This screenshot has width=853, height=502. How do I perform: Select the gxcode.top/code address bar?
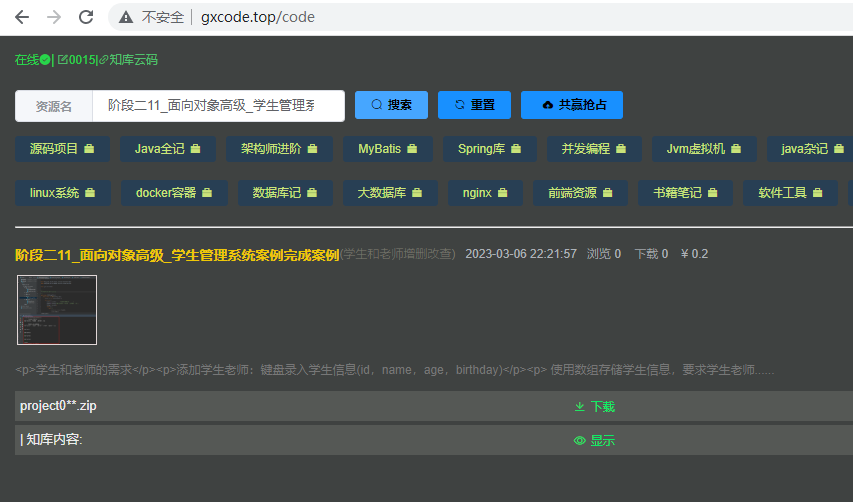(258, 17)
